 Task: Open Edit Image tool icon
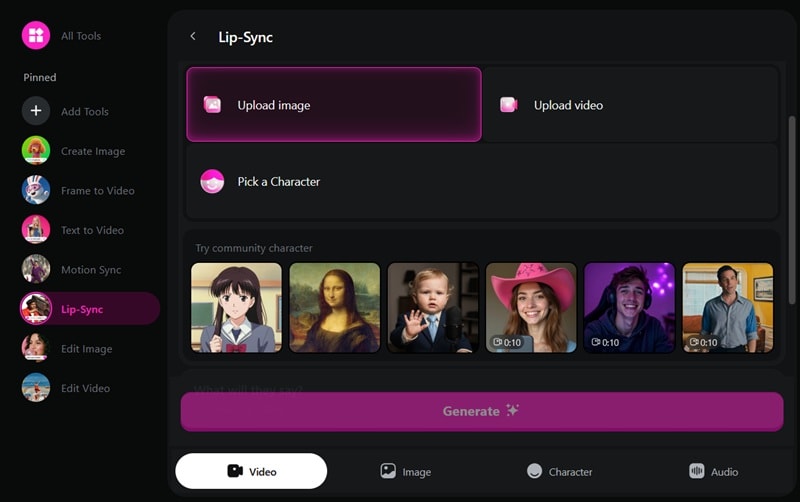pos(36,348)
